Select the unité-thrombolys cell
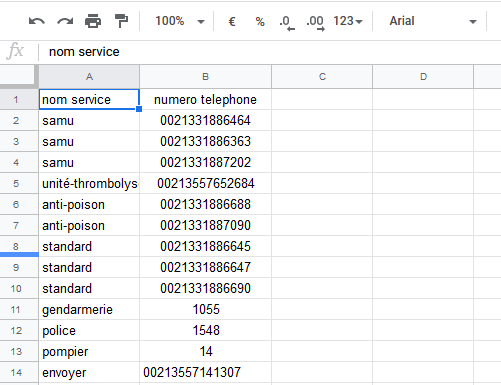Image resolution: width=501 pixels, height=385 pixels. 89,183
